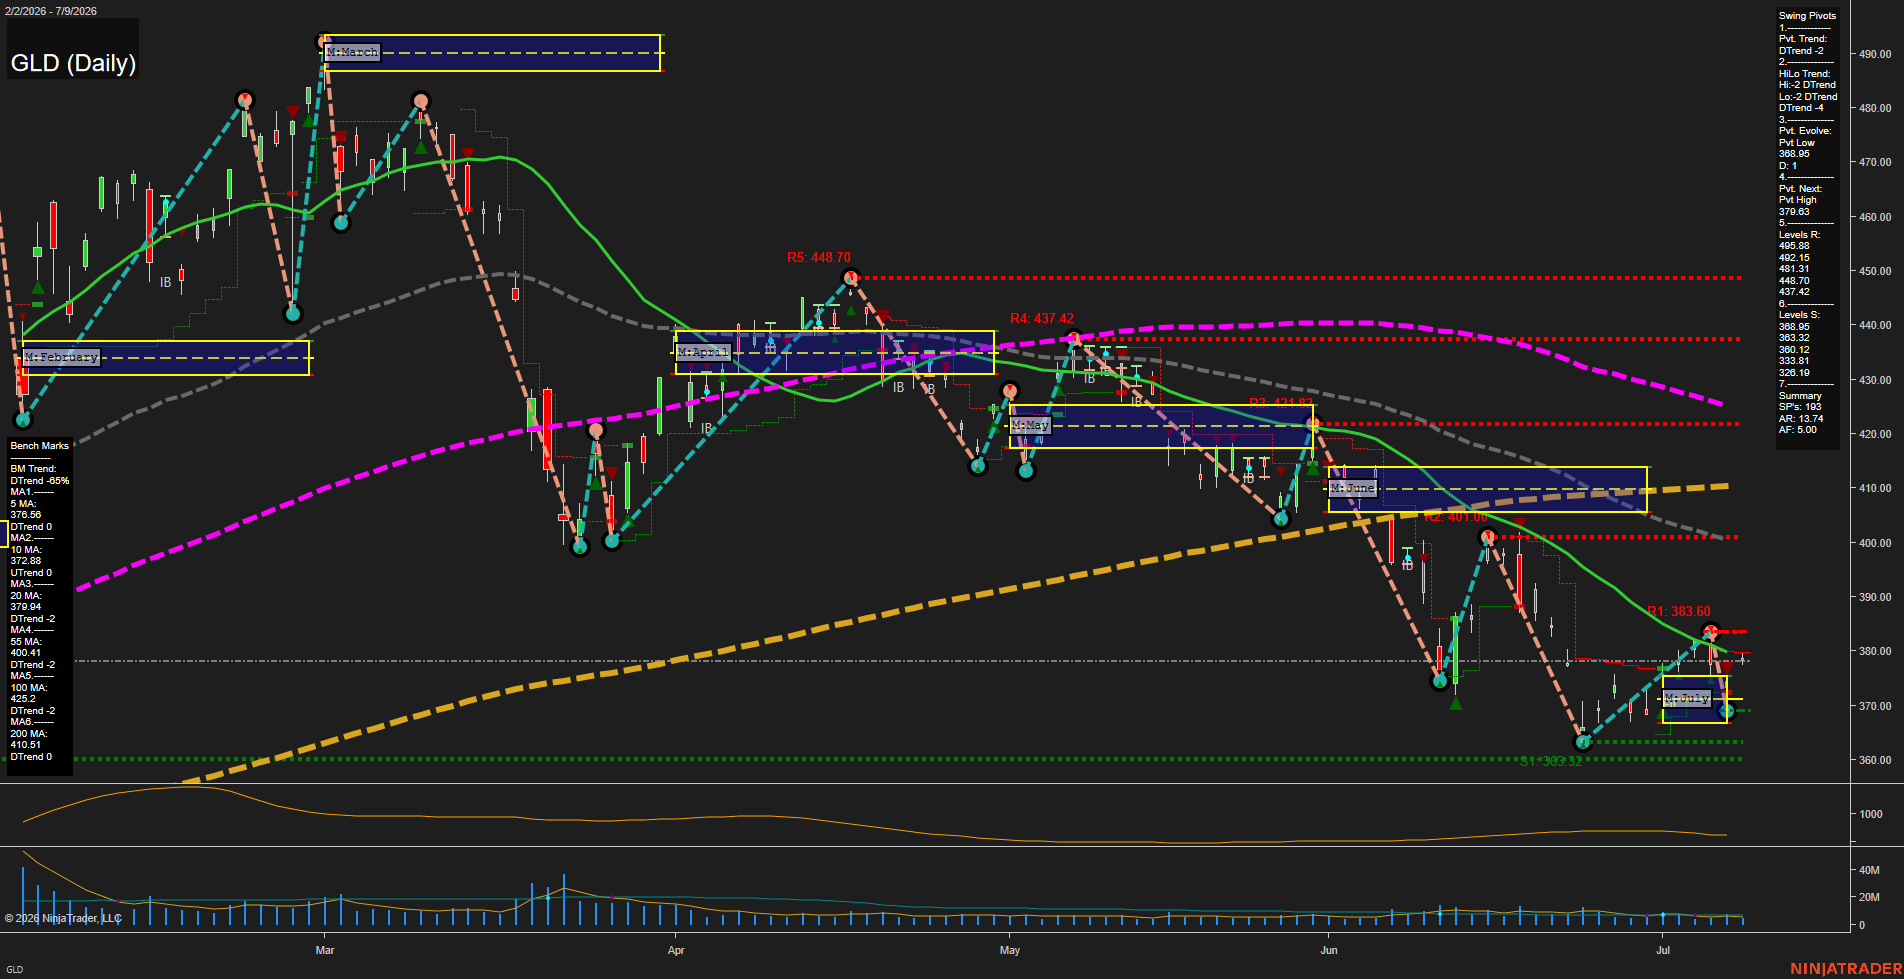Click the SP's: 193 summary value
The image size is (1904, 979).
1800,407
